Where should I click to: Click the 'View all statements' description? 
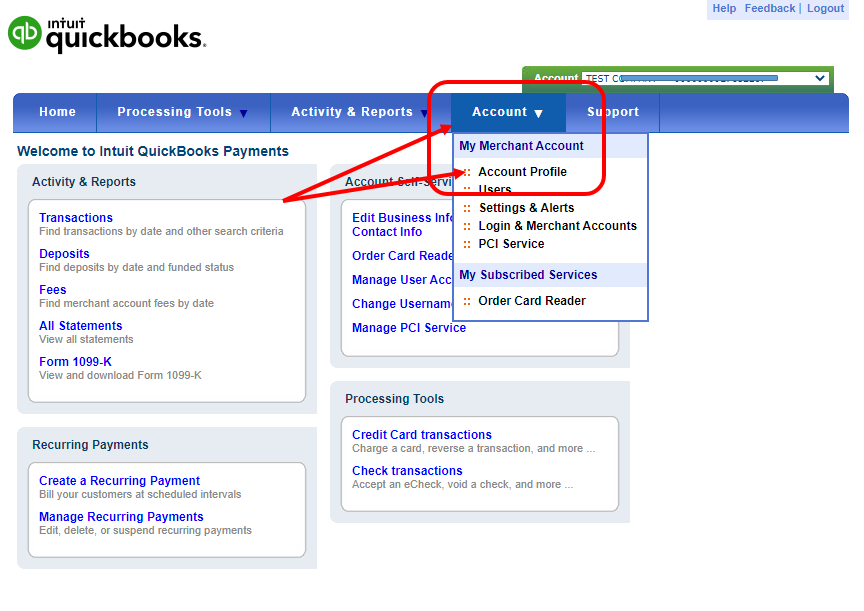(x=86, y=339)
